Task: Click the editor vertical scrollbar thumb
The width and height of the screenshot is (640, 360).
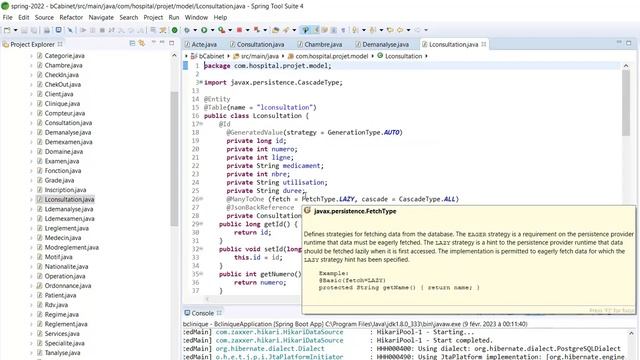Action: point(626,103)
